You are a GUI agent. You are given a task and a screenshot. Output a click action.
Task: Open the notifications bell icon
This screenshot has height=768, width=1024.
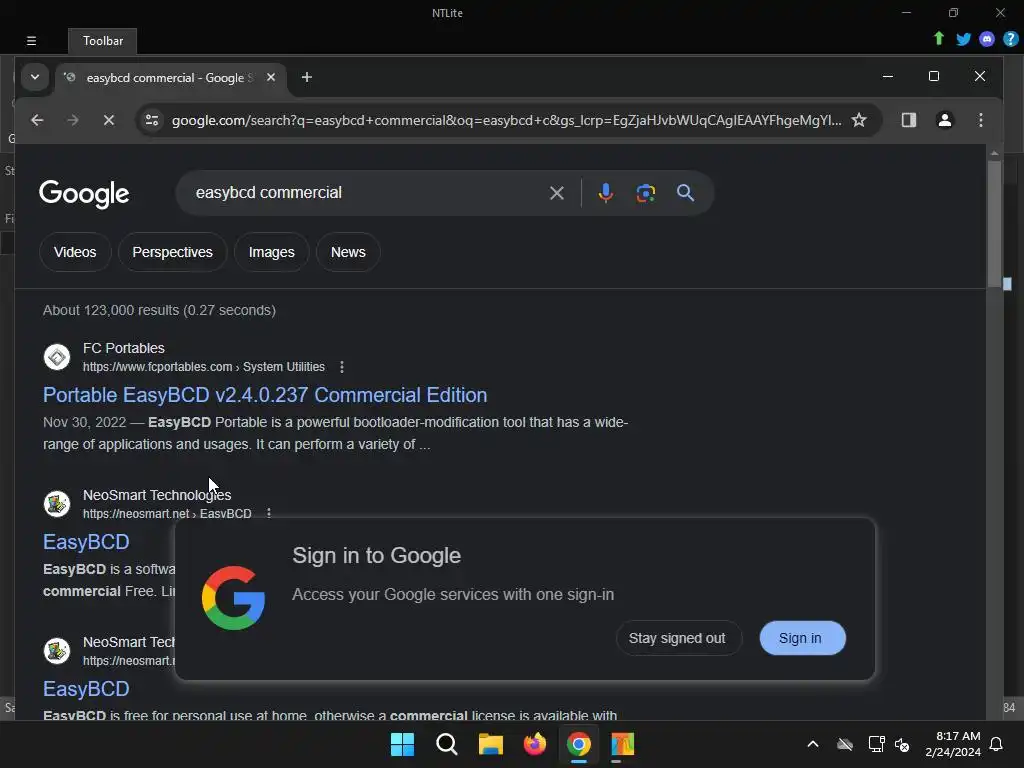pyautogui.click(x=997, y=744)
